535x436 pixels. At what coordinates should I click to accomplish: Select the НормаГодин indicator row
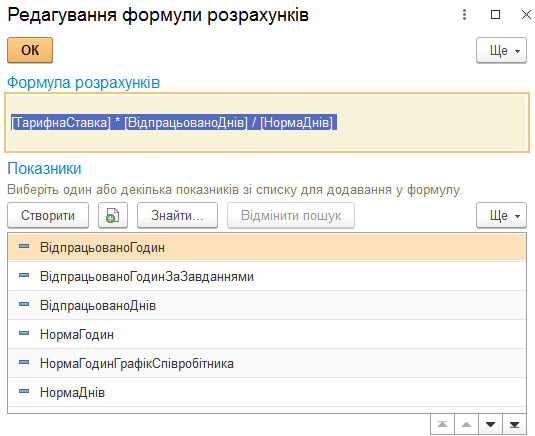pyautogui.click(x=267, y=334)
